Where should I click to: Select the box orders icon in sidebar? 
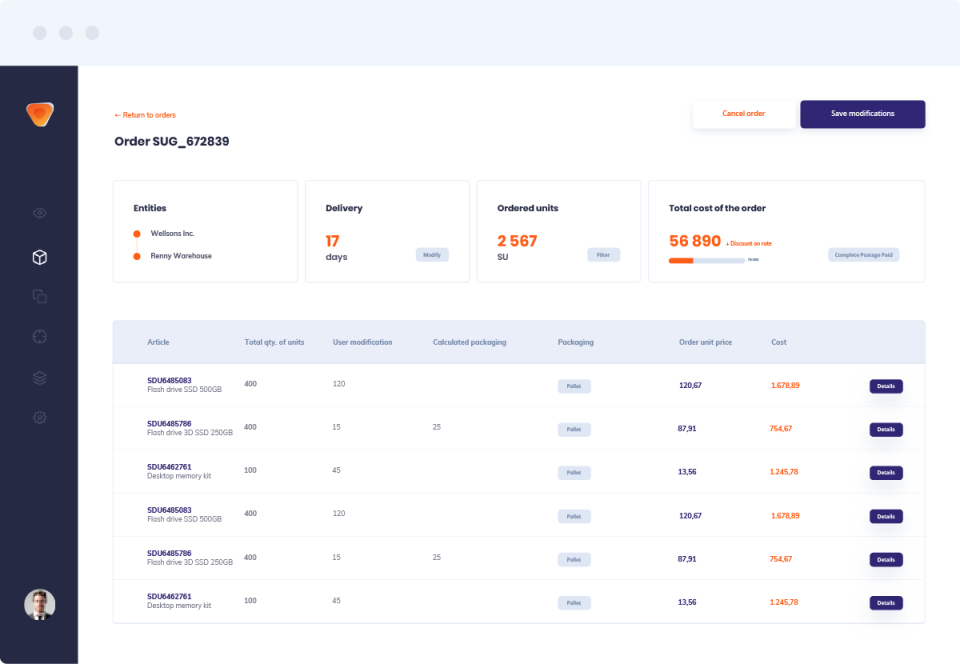coord(40,257)
